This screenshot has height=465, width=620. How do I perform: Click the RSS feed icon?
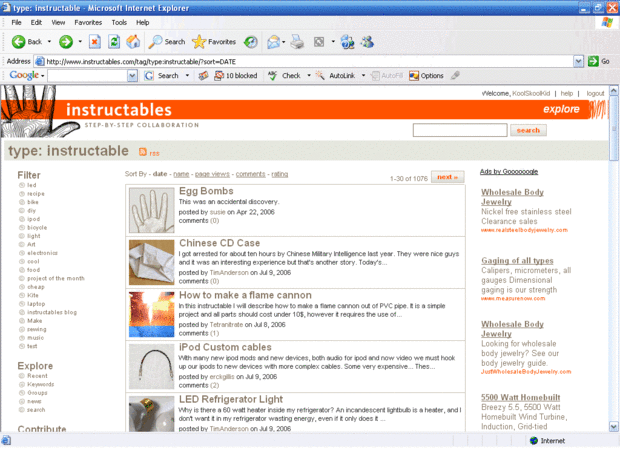pyautogui.click(x=143, y=152)
